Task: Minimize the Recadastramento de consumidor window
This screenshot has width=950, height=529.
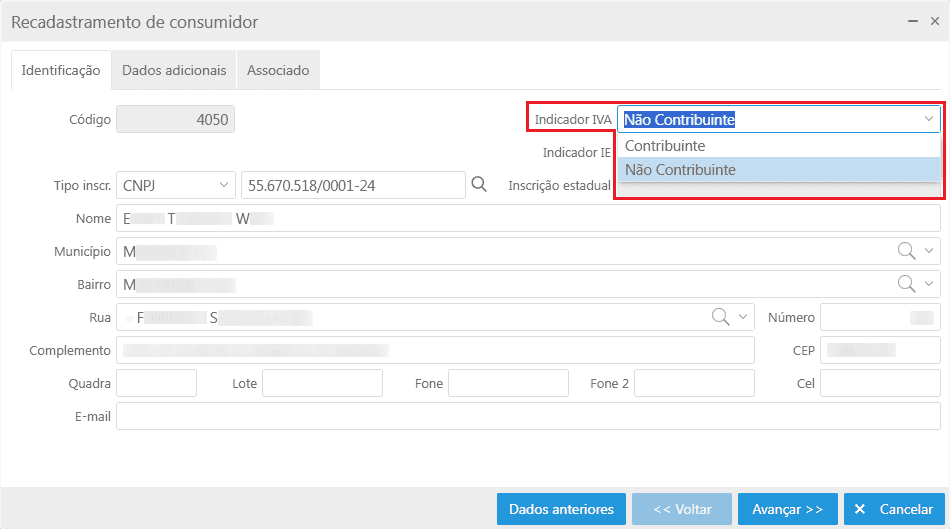Action: [x=912, y=21]
